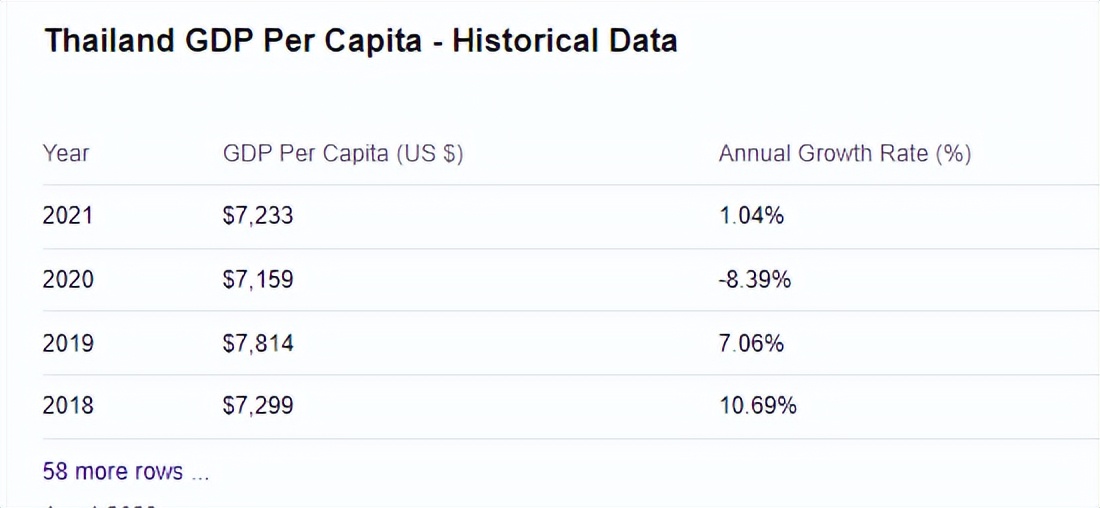This screenshot has height=508, width=1100.
Task: Click the cut-off text below the rows link
Action: [100, 504]
